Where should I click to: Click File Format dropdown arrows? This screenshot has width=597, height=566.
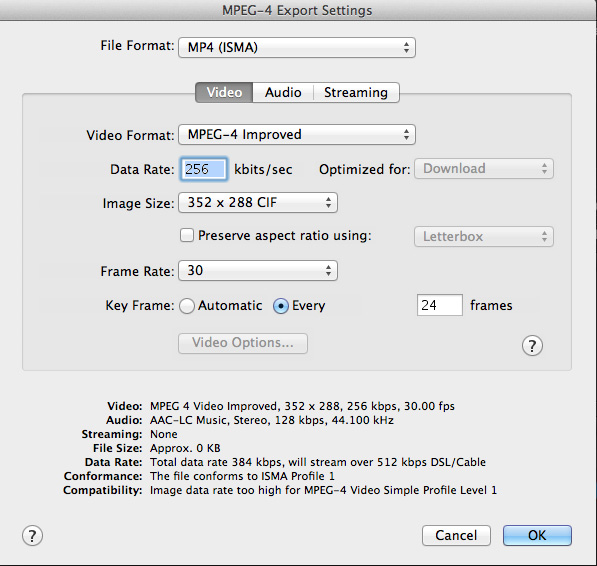406,48
